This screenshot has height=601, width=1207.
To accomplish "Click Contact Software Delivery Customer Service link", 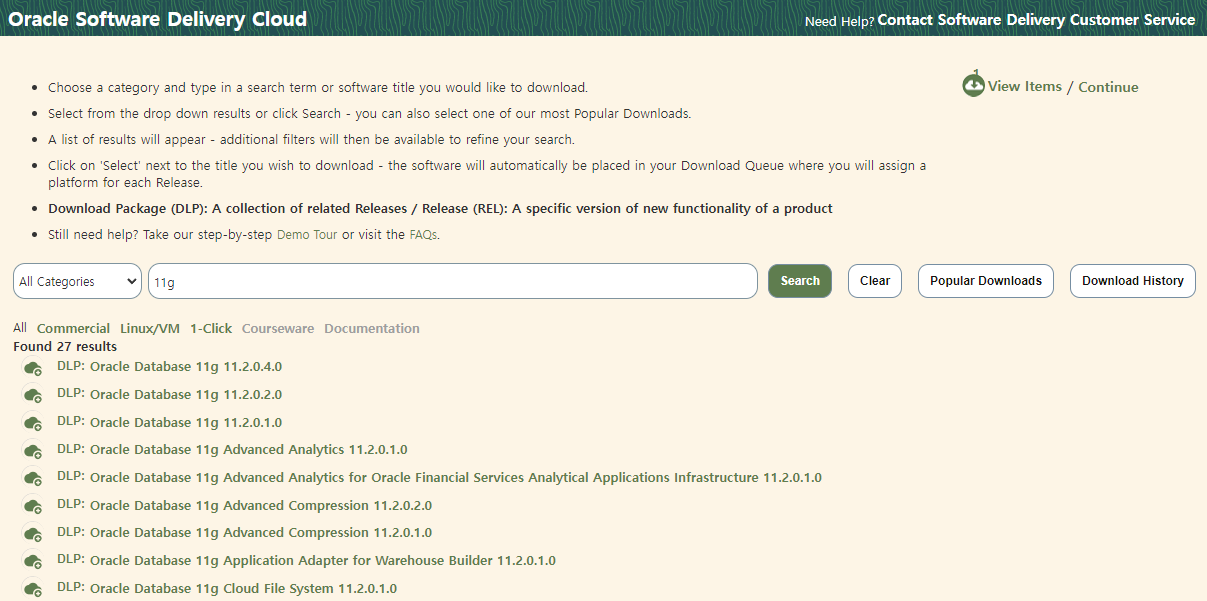I will [1036, 20].
